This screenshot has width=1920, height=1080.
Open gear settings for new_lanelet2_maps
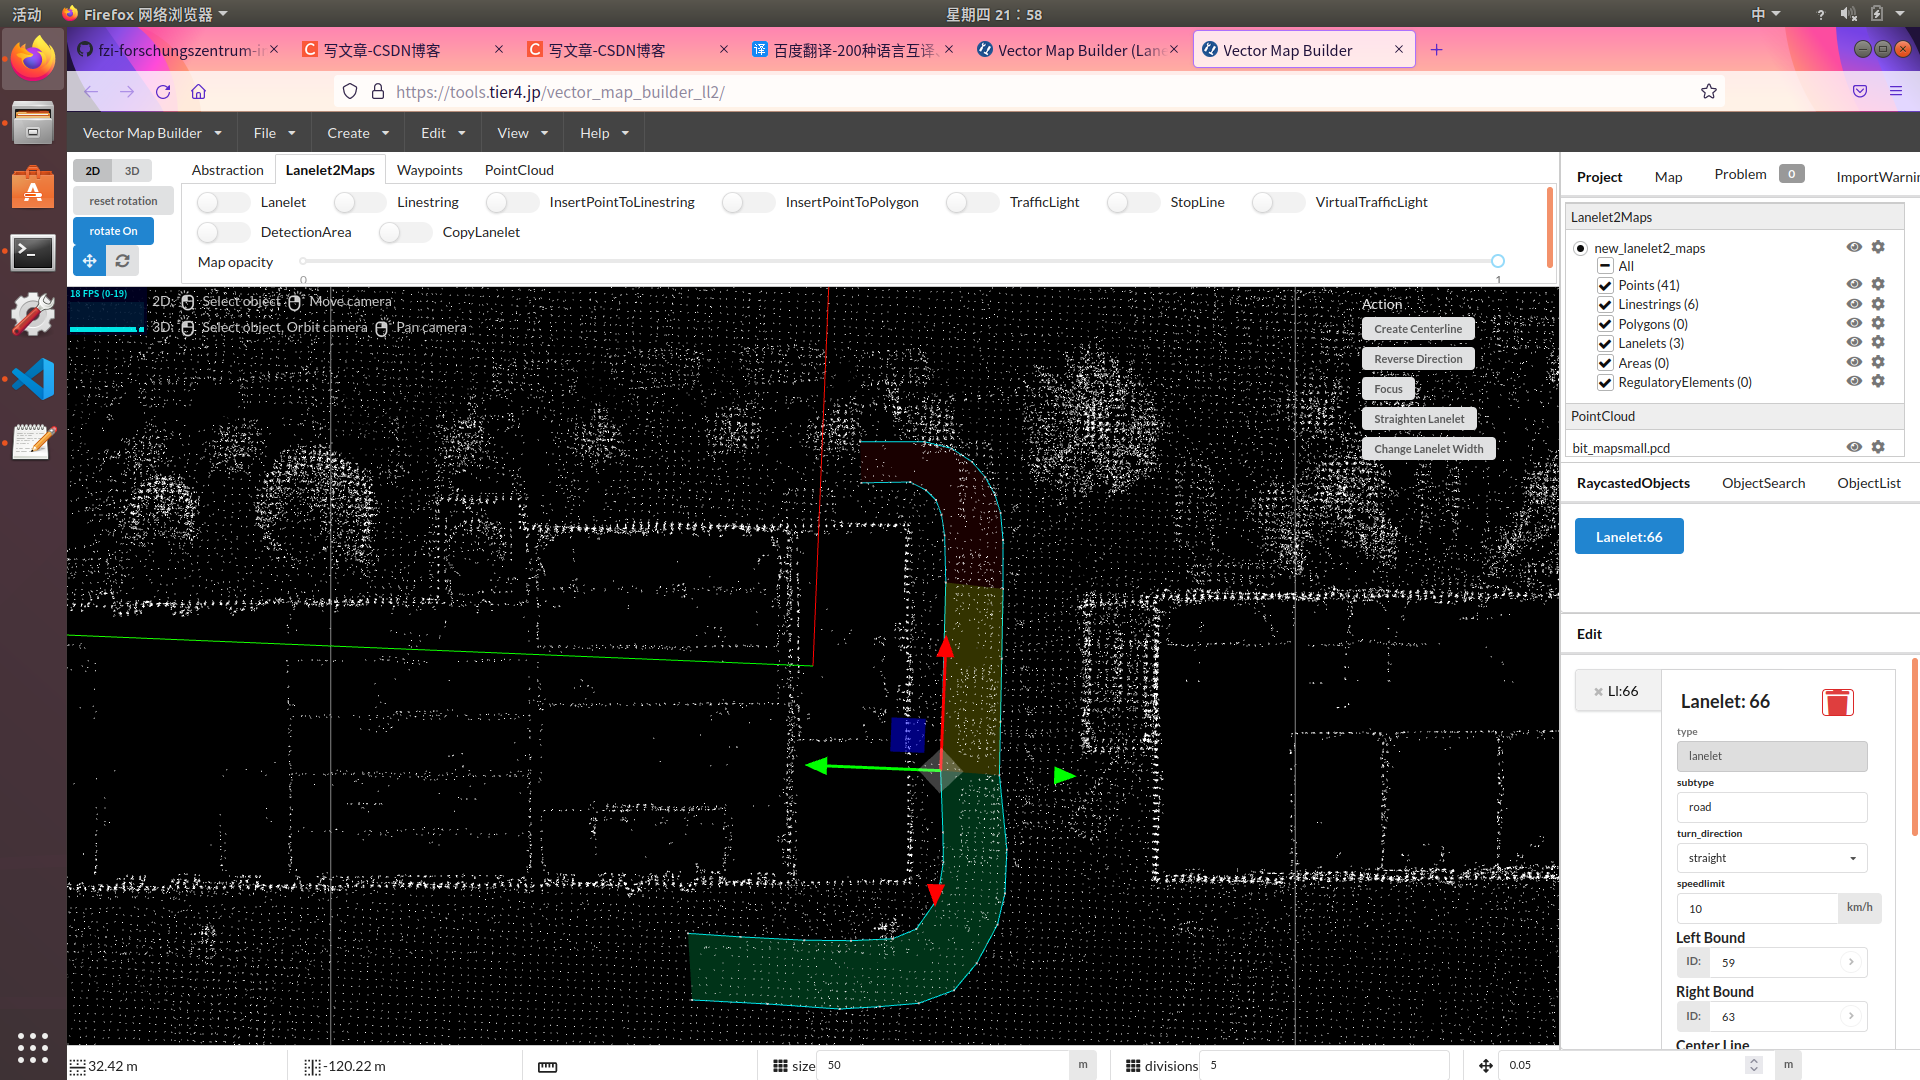pos(1878,247)
